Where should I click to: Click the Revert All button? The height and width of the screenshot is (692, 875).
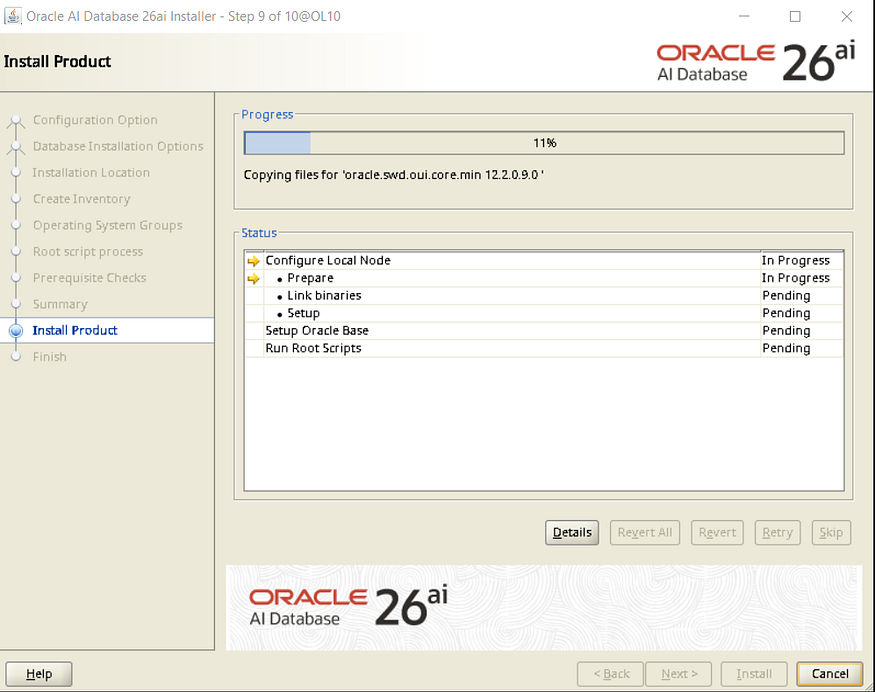click(x=645, y=532)
